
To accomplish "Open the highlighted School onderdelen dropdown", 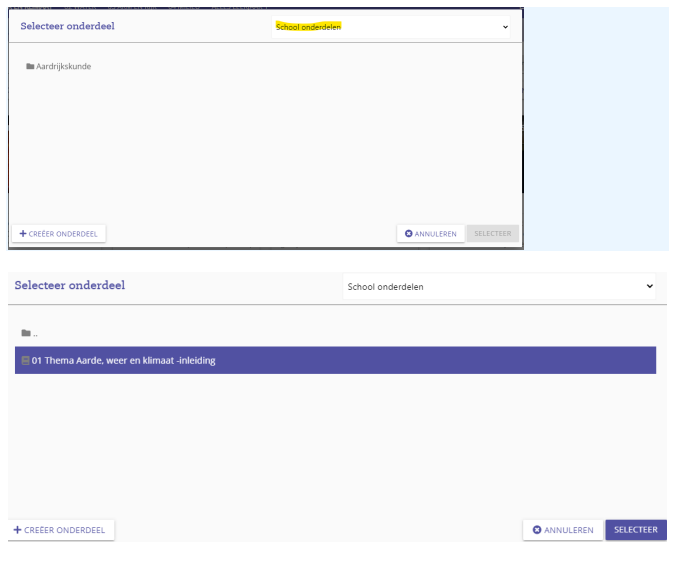I will 391,27.
